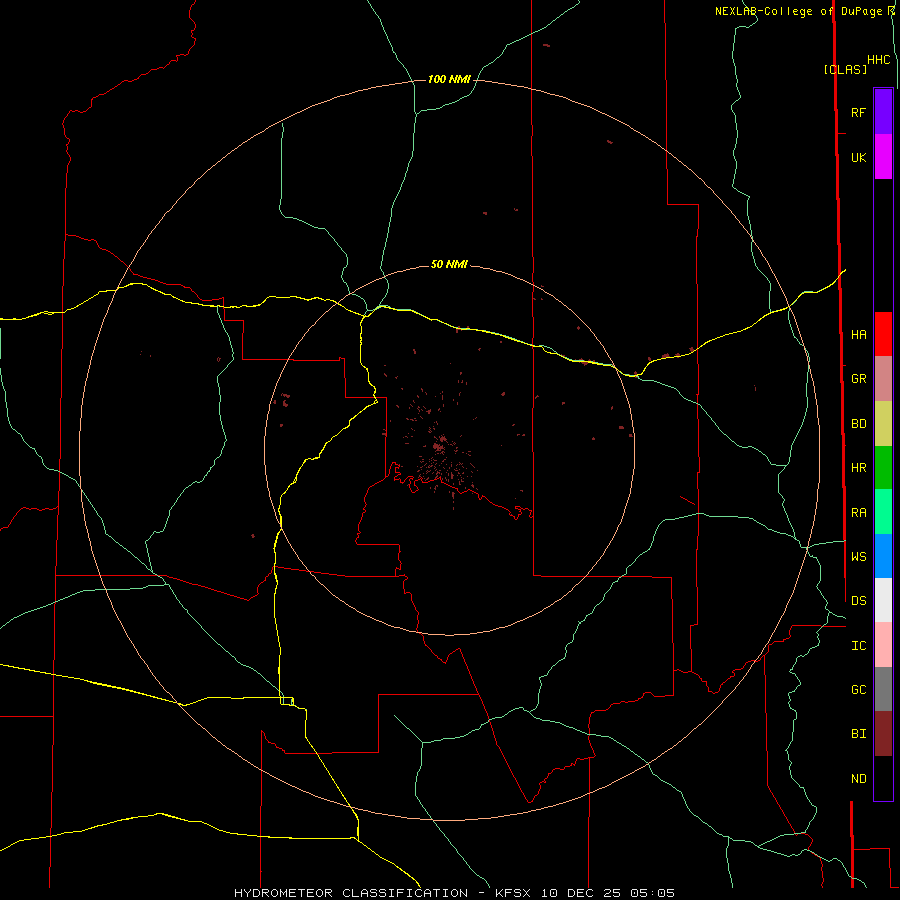Viewport: 900px width, 900px height.
Task: Click the 'NEXLAB-College of DuPage' header text
Action: (x=798, y=11)
